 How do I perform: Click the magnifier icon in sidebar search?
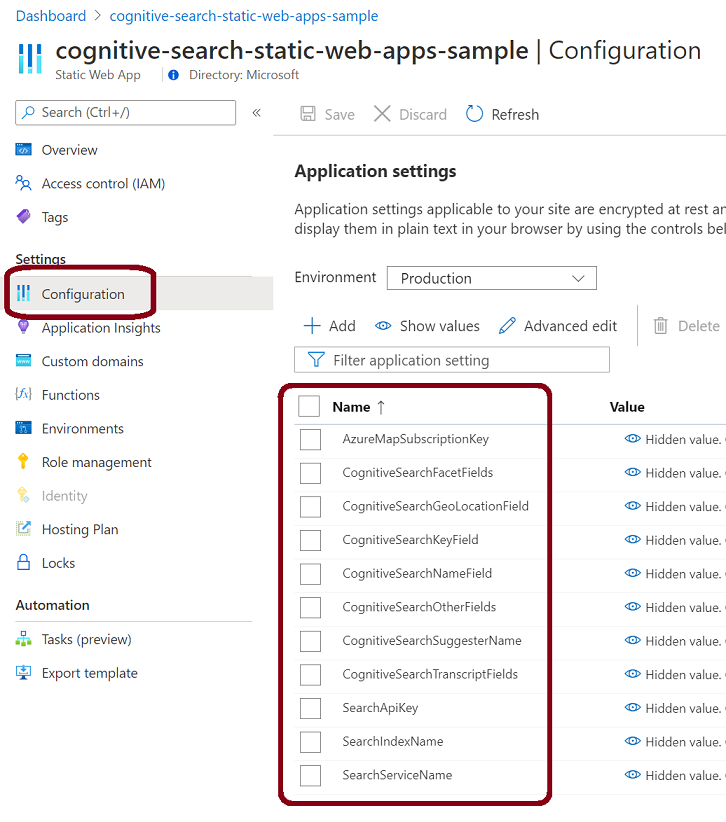[29, 112]
